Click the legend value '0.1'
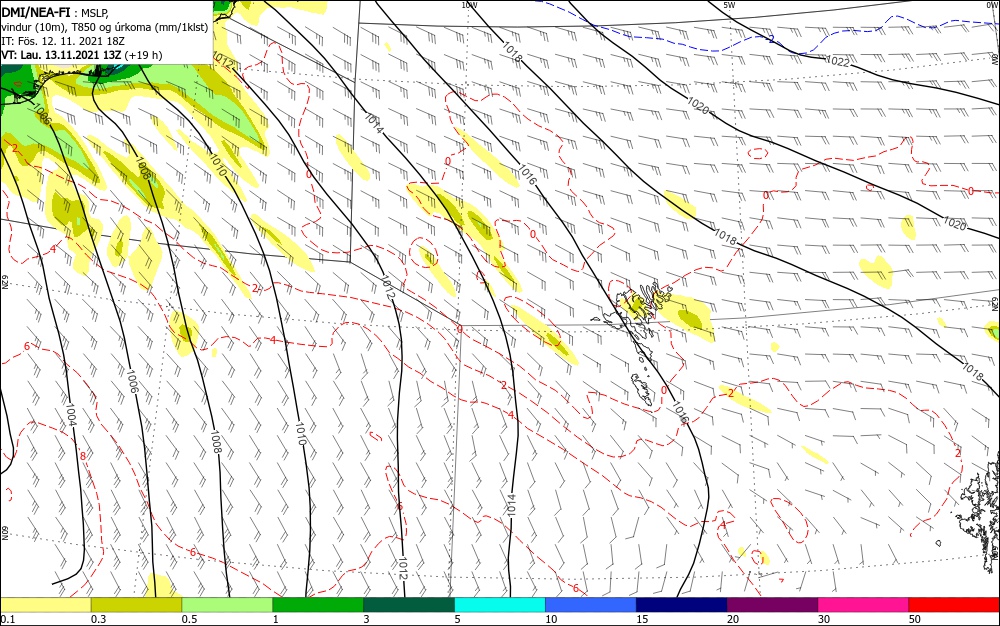 point(8,619)
